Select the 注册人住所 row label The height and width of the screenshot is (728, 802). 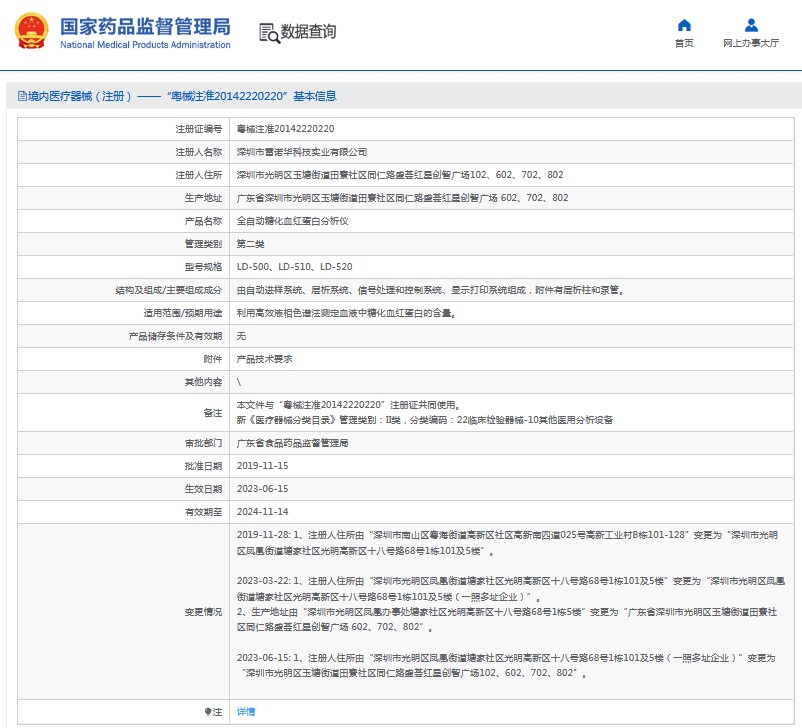coord(198,175)
